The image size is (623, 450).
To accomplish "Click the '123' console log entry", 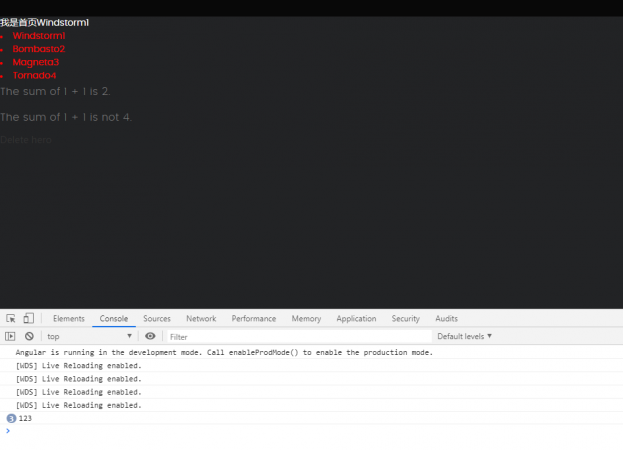I will coord(25,418).
